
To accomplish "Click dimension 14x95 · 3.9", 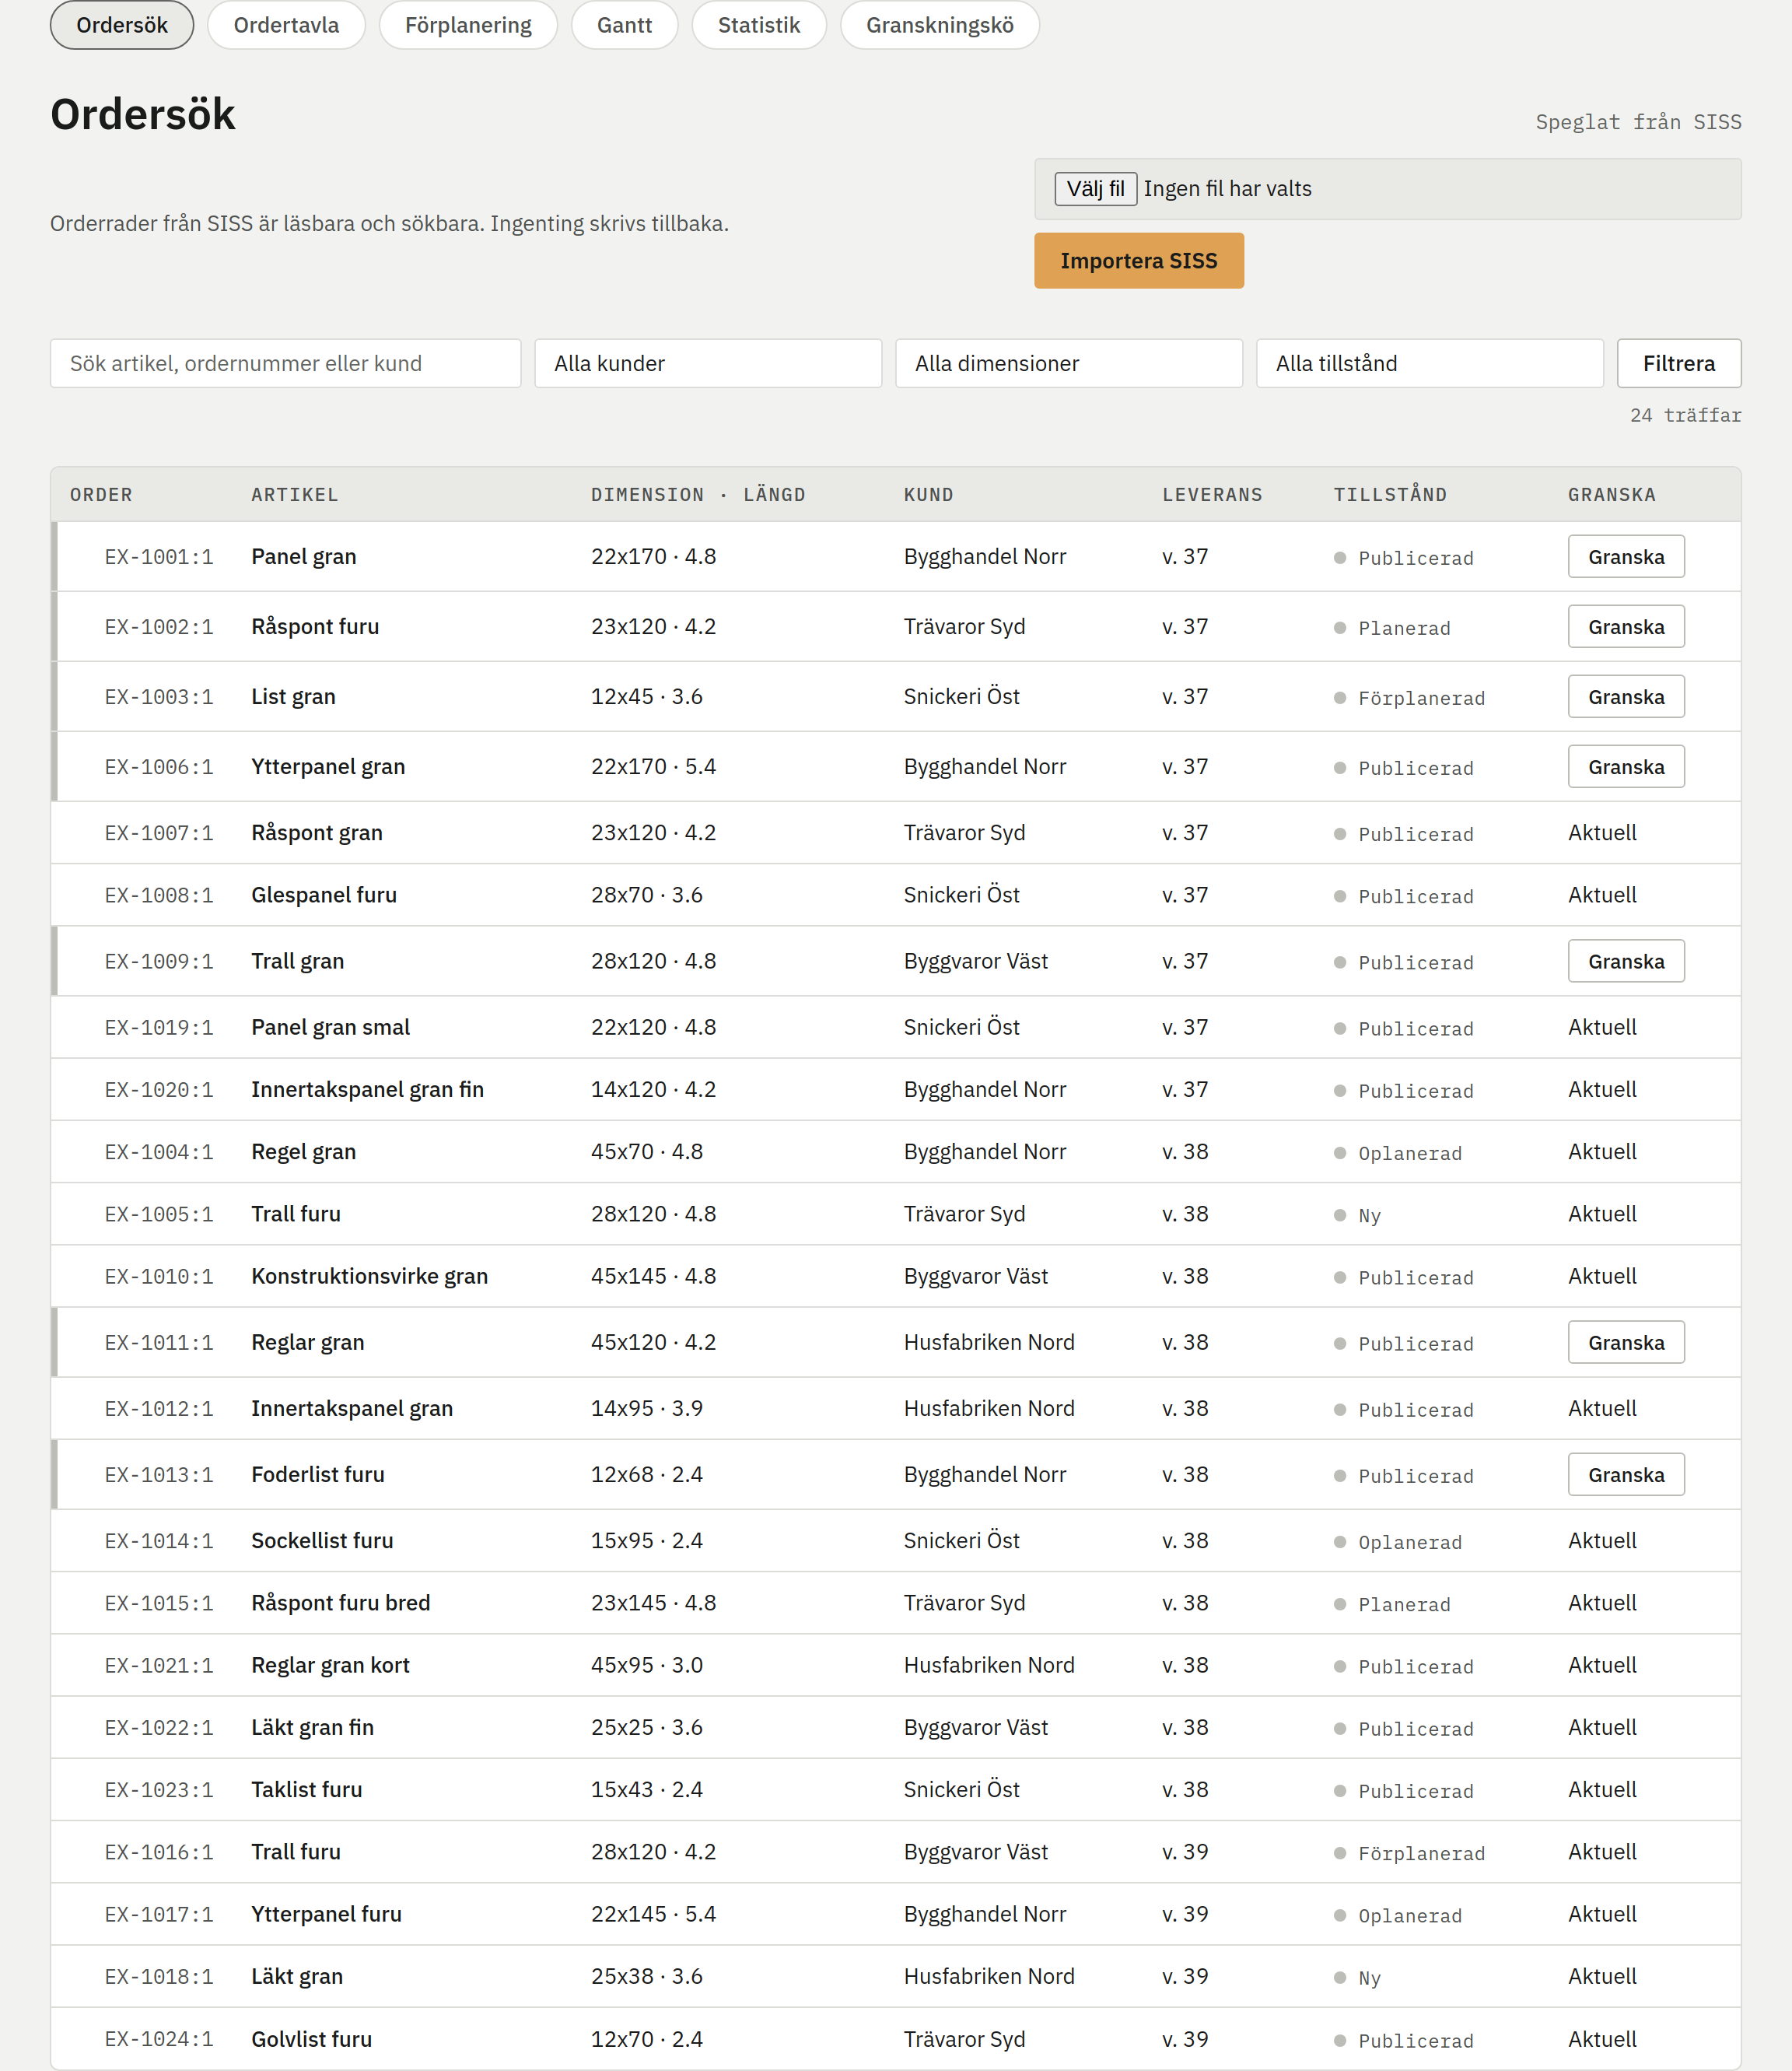I will (647, 1408).
